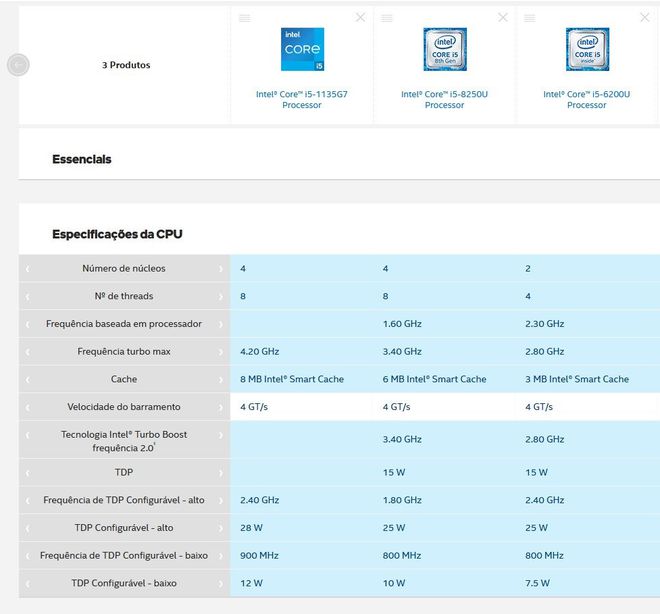Viewport: 660px width, 614px height.
Task: Click right chevron on Nº de threads row
Action: tap(221, 296)
